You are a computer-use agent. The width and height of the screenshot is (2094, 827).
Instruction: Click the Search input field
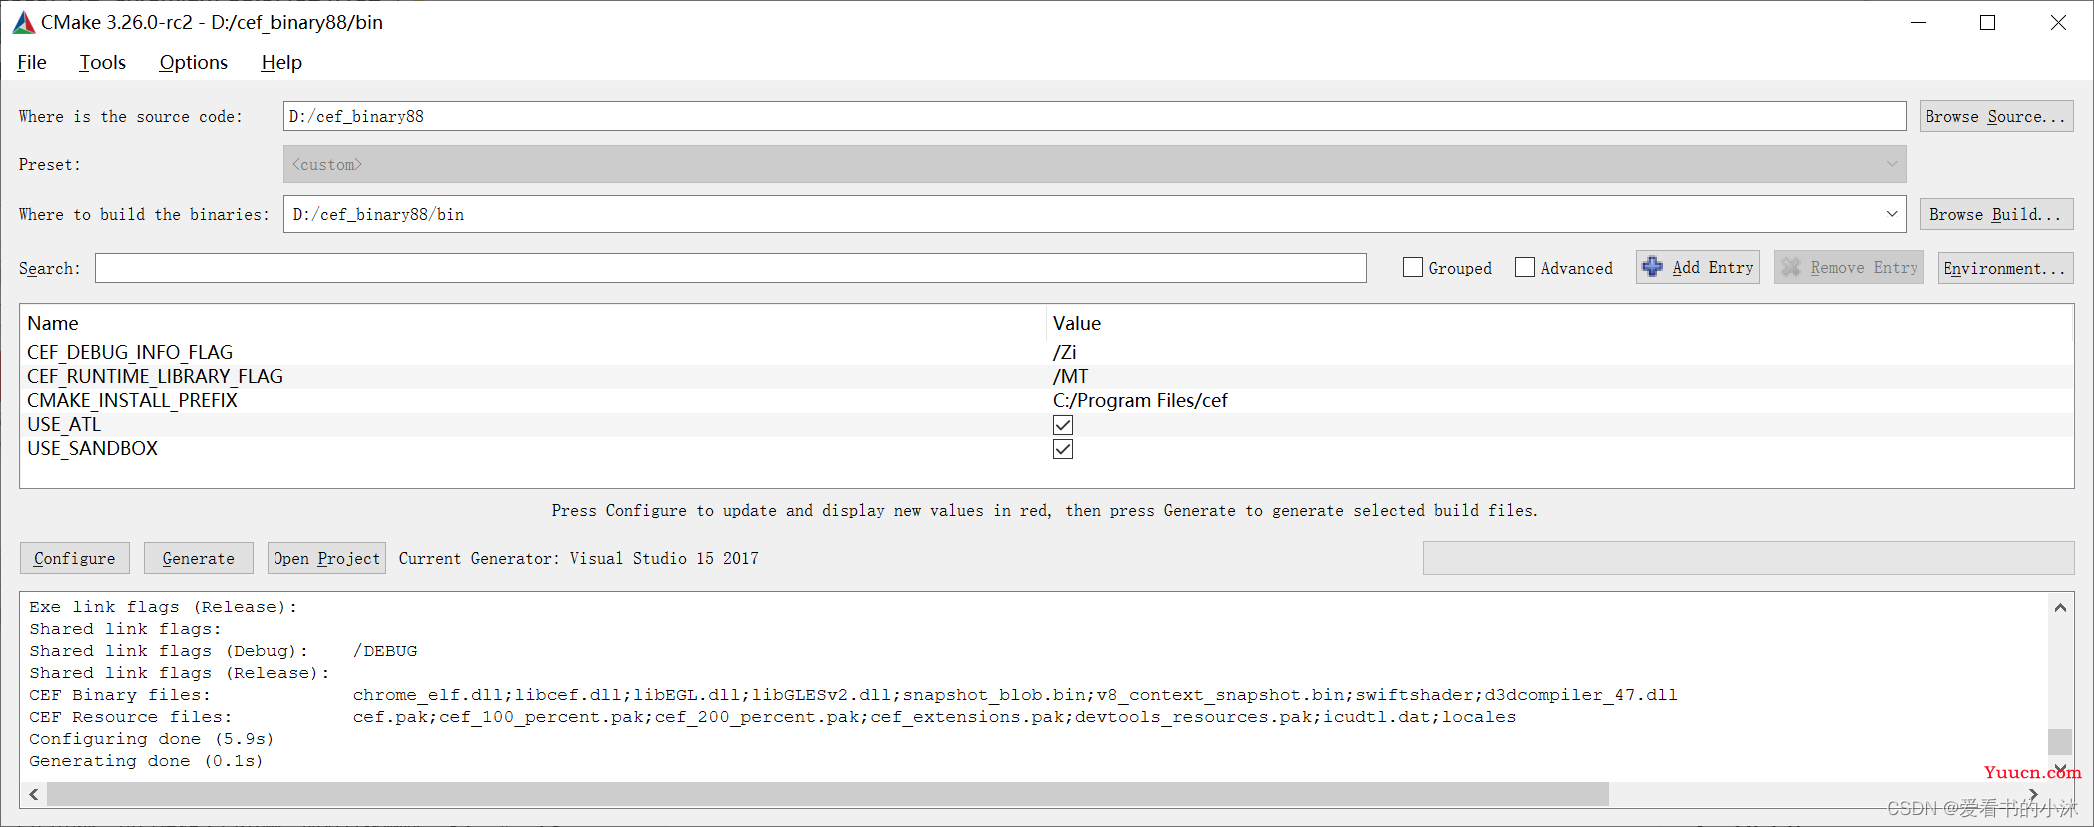tap(731, 268)
